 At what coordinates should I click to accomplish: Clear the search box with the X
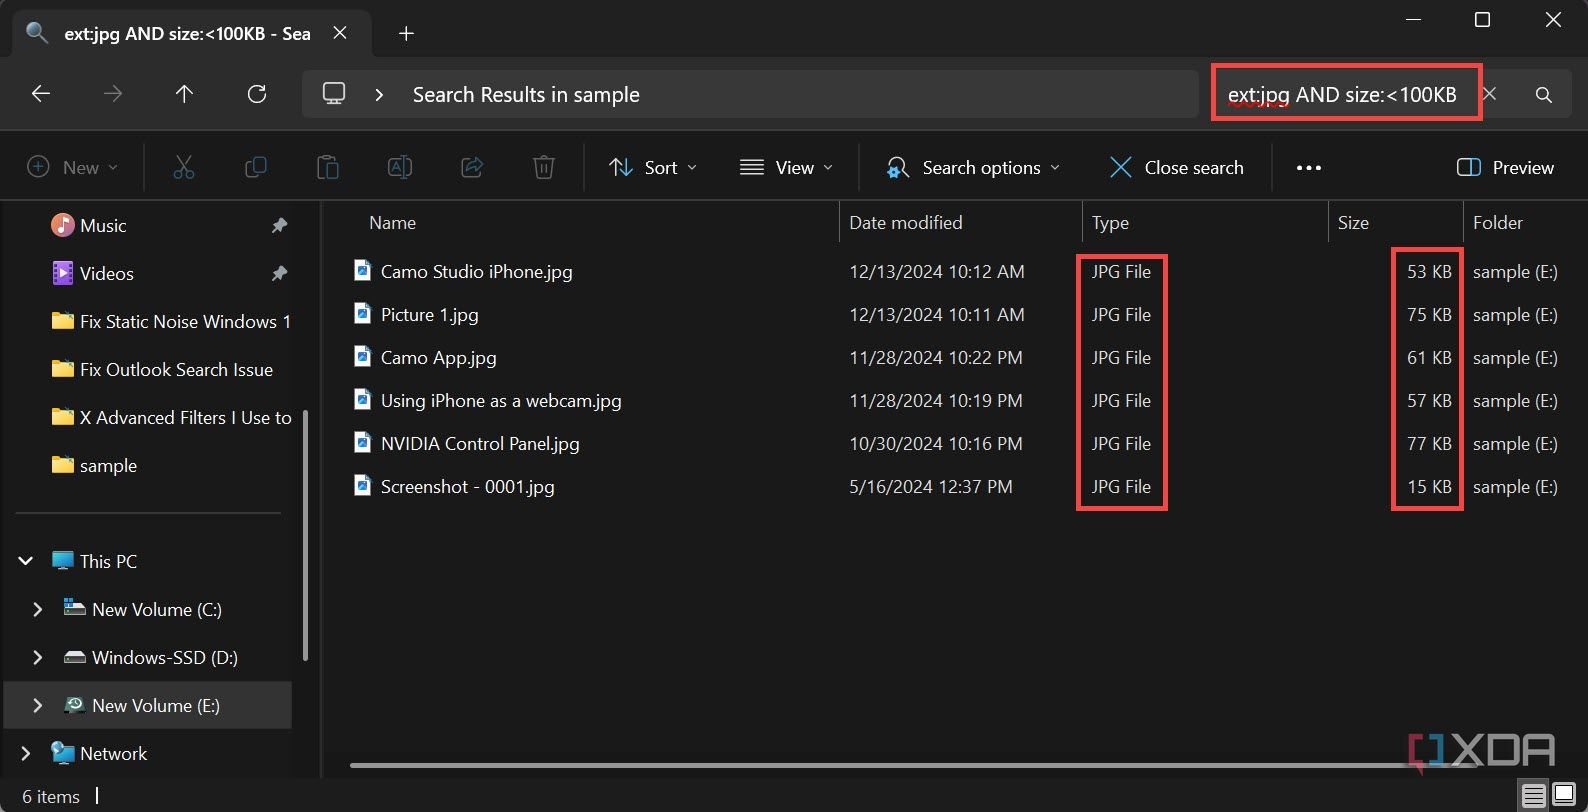(1490, 94)
